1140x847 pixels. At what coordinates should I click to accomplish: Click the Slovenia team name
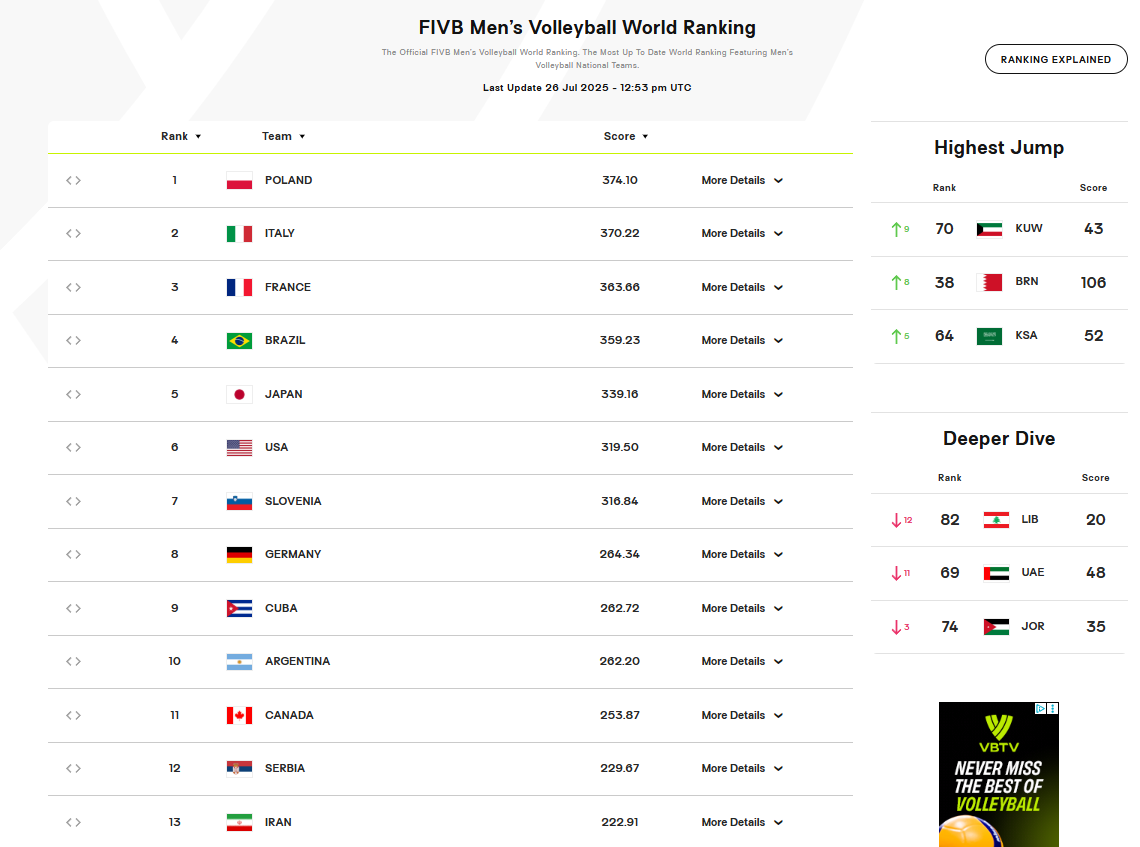(293, 502)
